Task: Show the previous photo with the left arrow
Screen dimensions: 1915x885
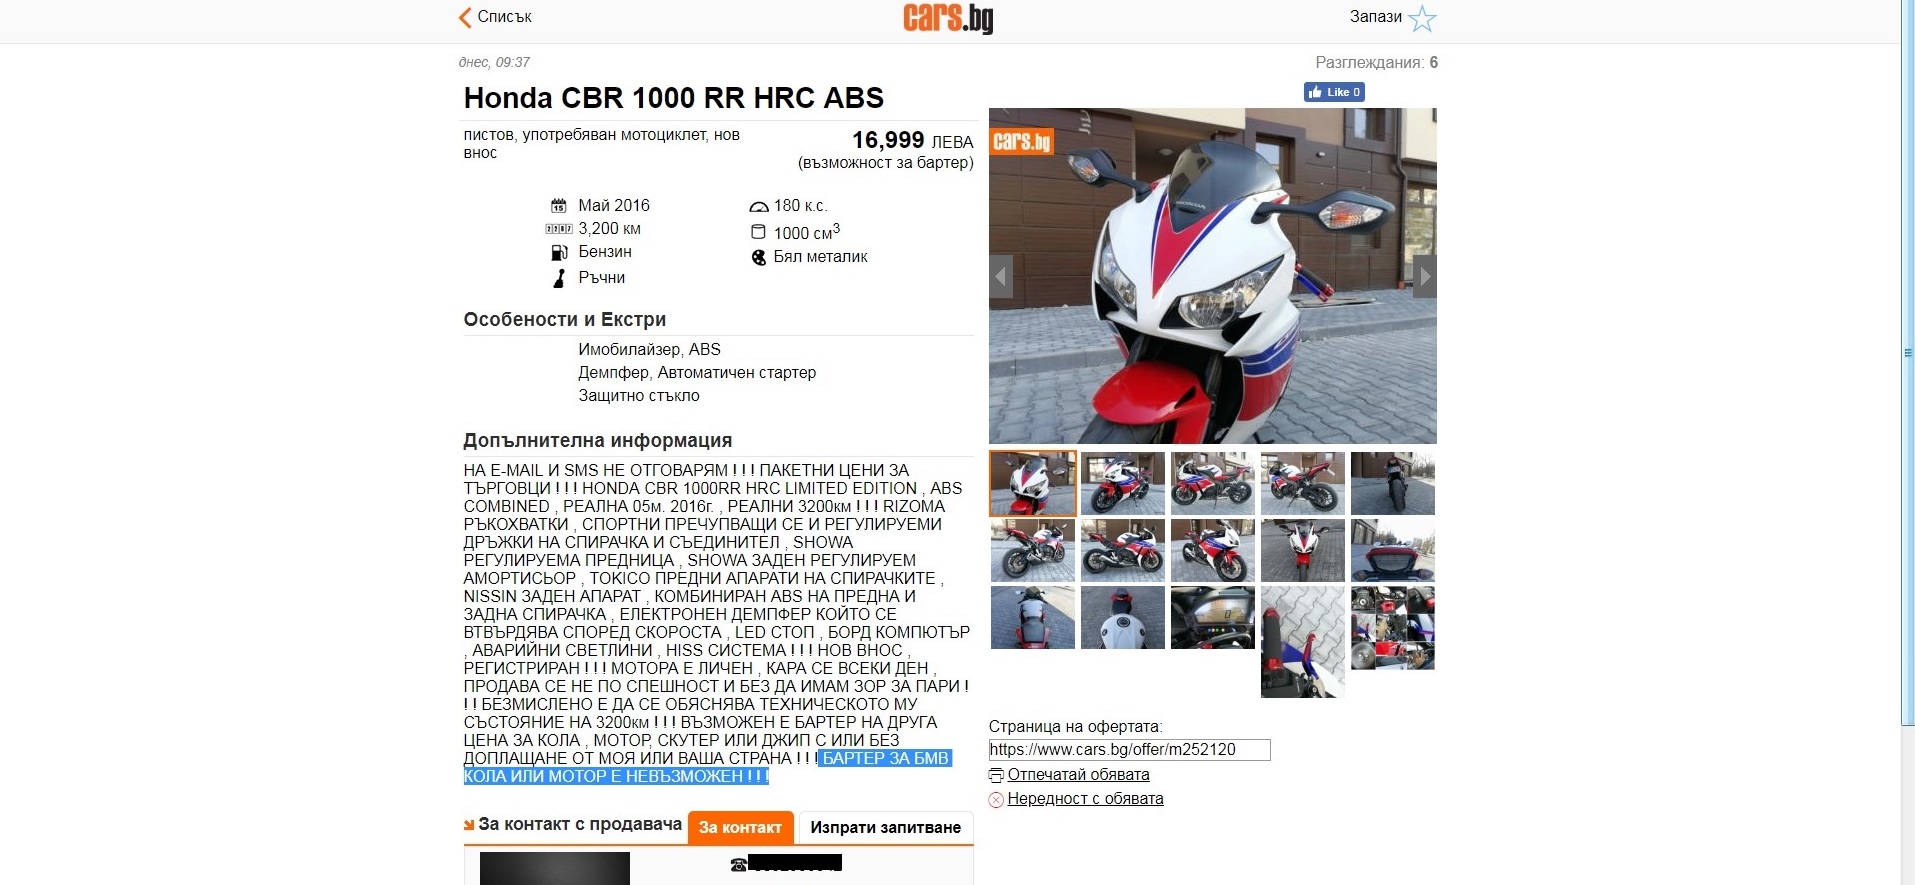Action: (1001, 276)
